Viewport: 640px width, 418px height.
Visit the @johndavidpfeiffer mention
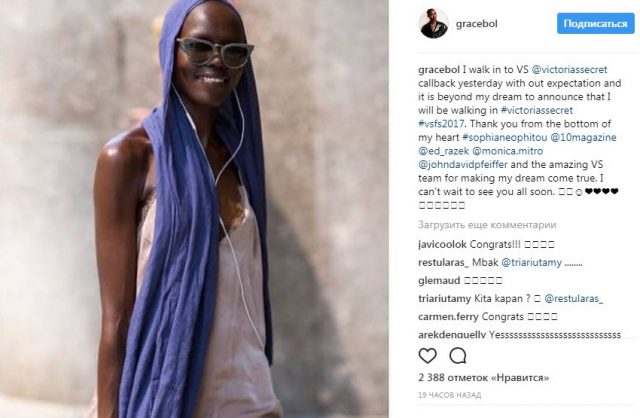[463, 165]
